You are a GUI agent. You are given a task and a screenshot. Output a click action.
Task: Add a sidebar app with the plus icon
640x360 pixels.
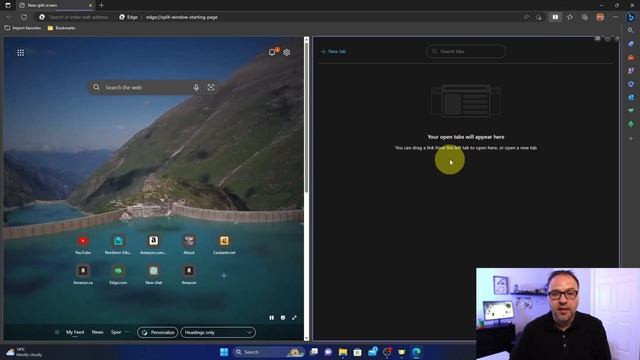click(x=631, y=138)
